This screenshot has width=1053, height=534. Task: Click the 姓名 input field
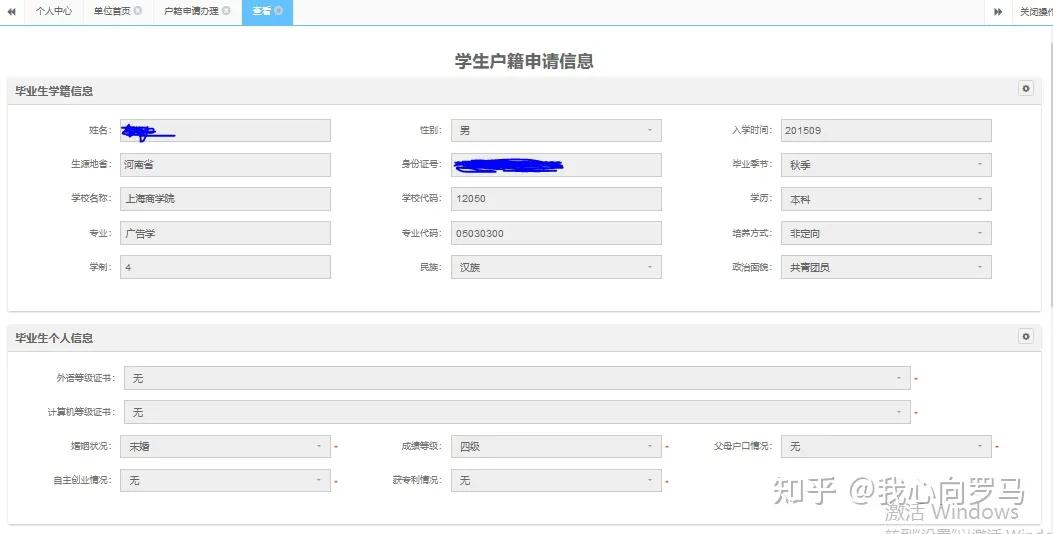click(226, 130)
